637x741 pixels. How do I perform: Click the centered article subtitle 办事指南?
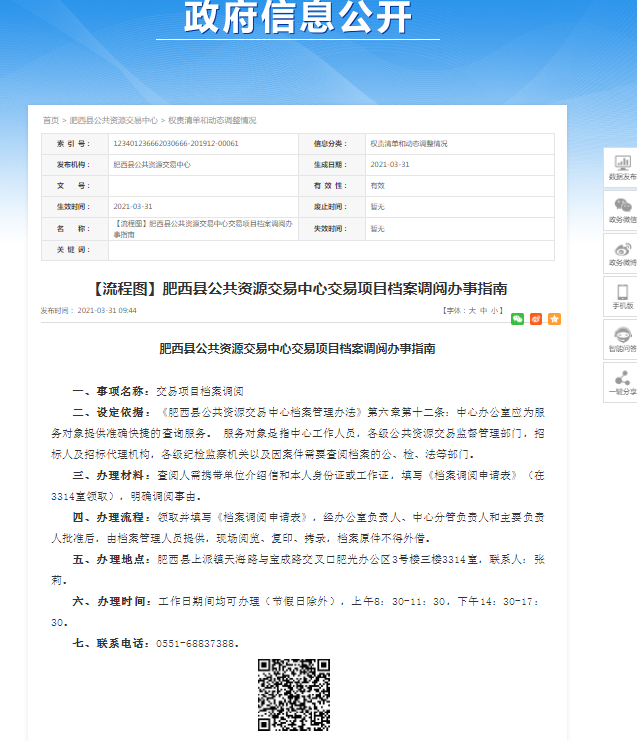[297, 349]
